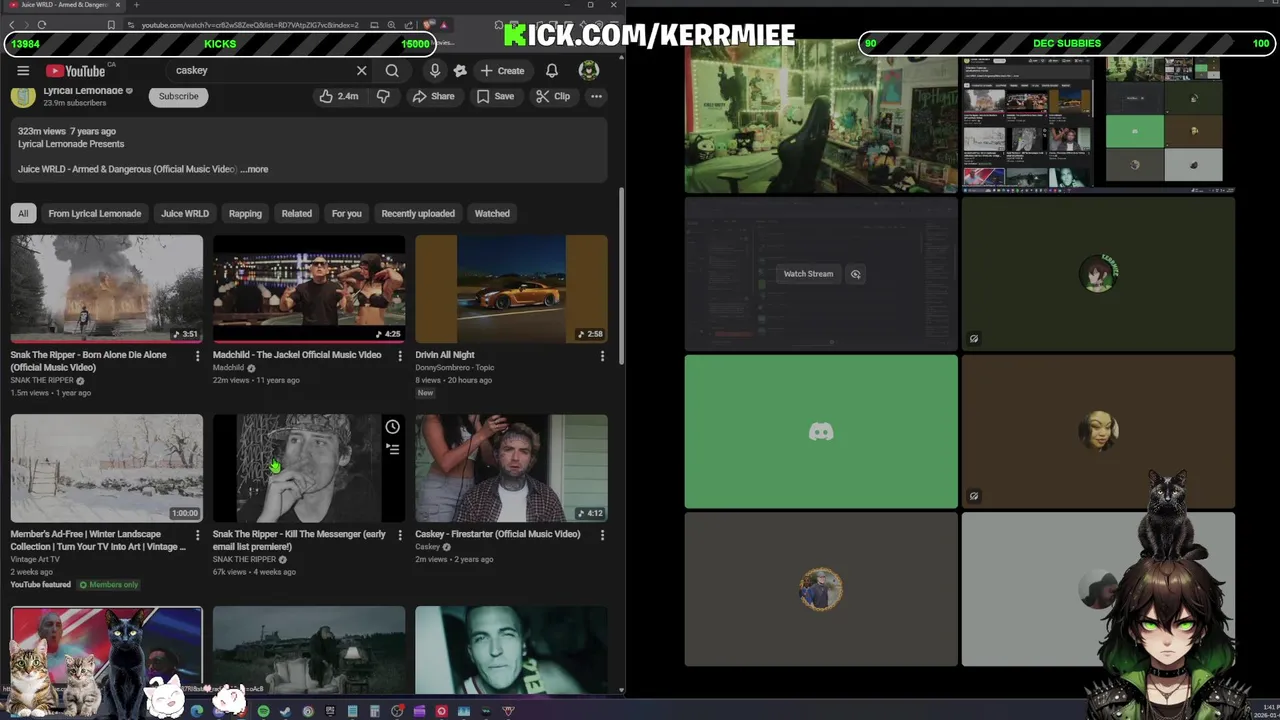1280x720 pixels.
Task: Open YouTube notifications bell
Action: tap(551, 70)
